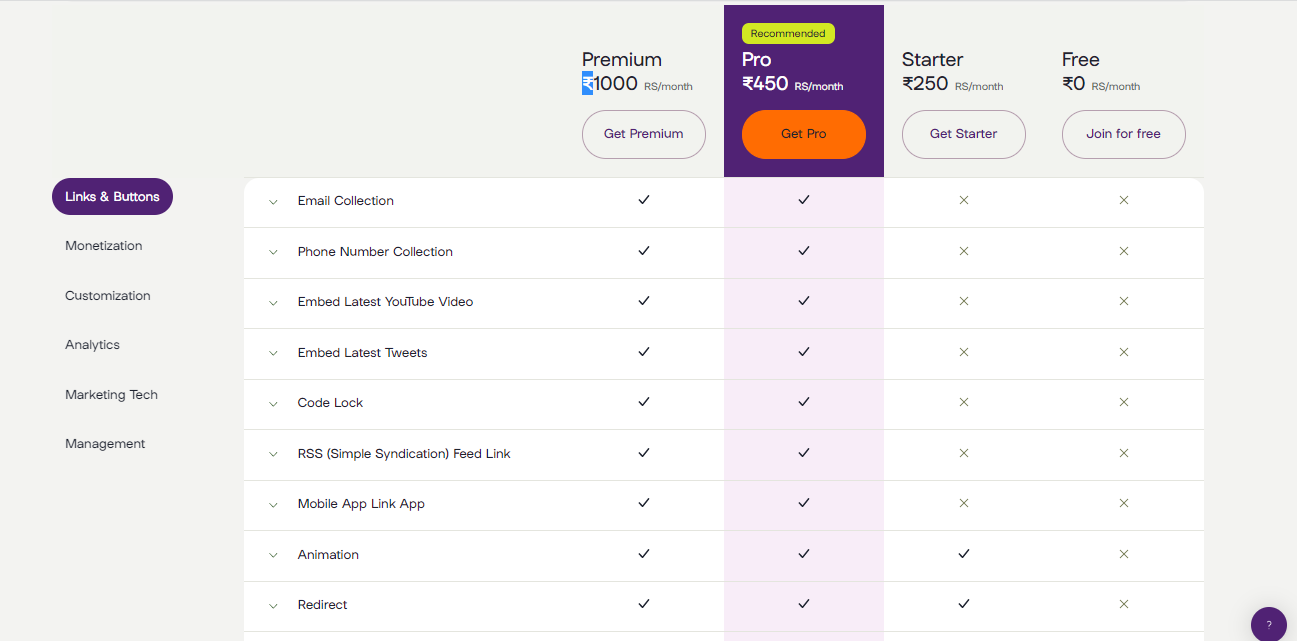Select the Marketing Tech category
The width and height of the screenshot is (1297, 641).
pos(112,395)
